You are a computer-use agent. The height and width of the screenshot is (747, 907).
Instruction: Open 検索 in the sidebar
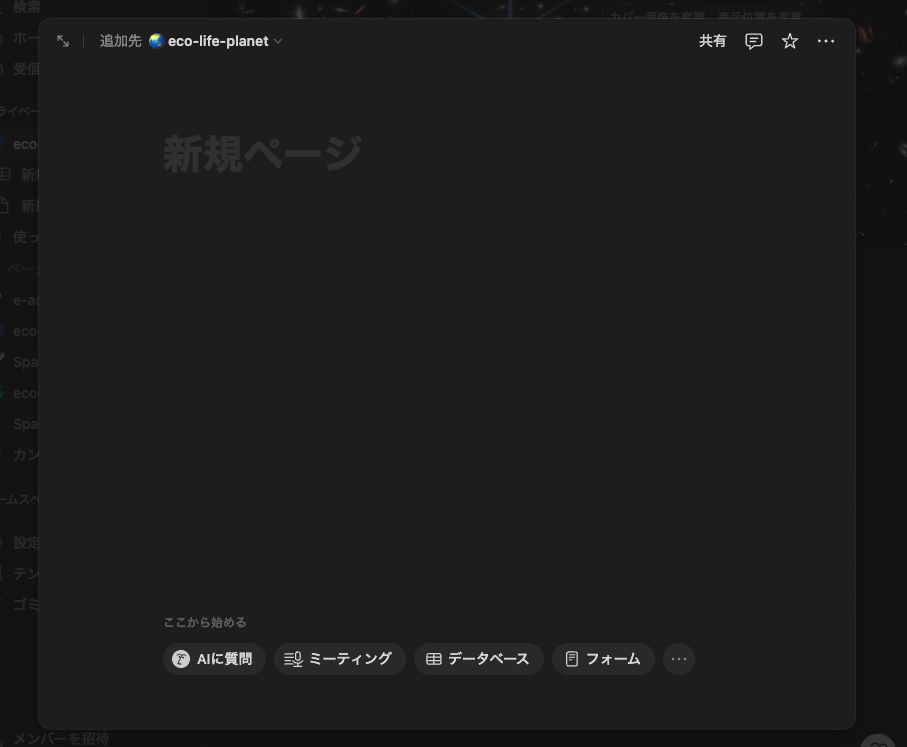point(26,7)
